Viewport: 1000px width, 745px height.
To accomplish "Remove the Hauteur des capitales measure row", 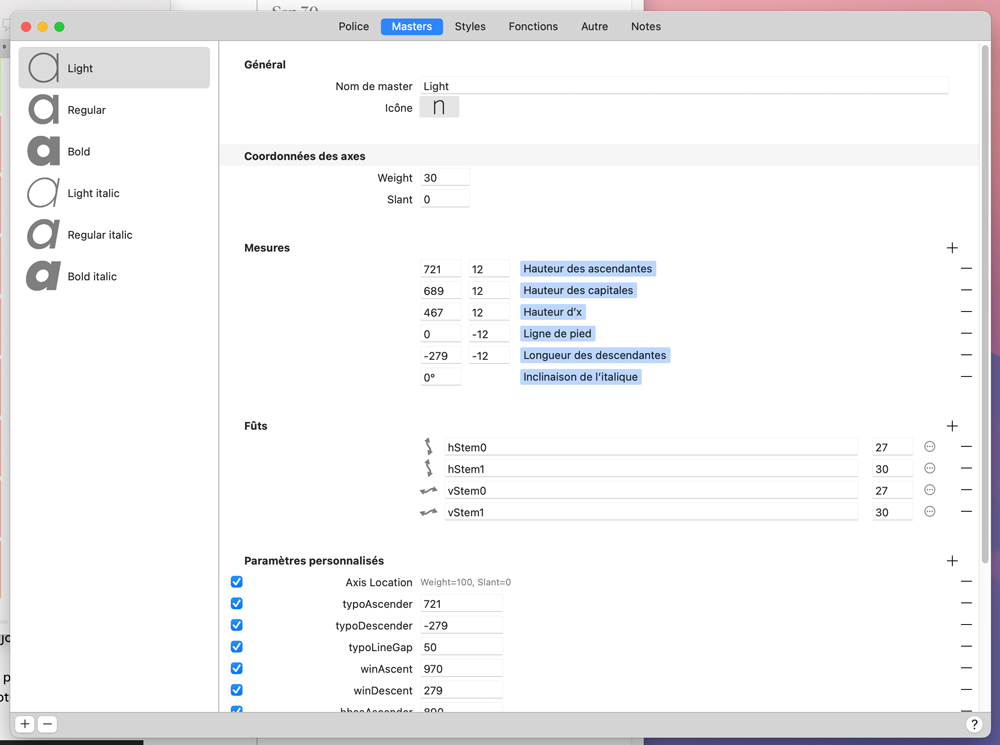I will pos(966,290).
